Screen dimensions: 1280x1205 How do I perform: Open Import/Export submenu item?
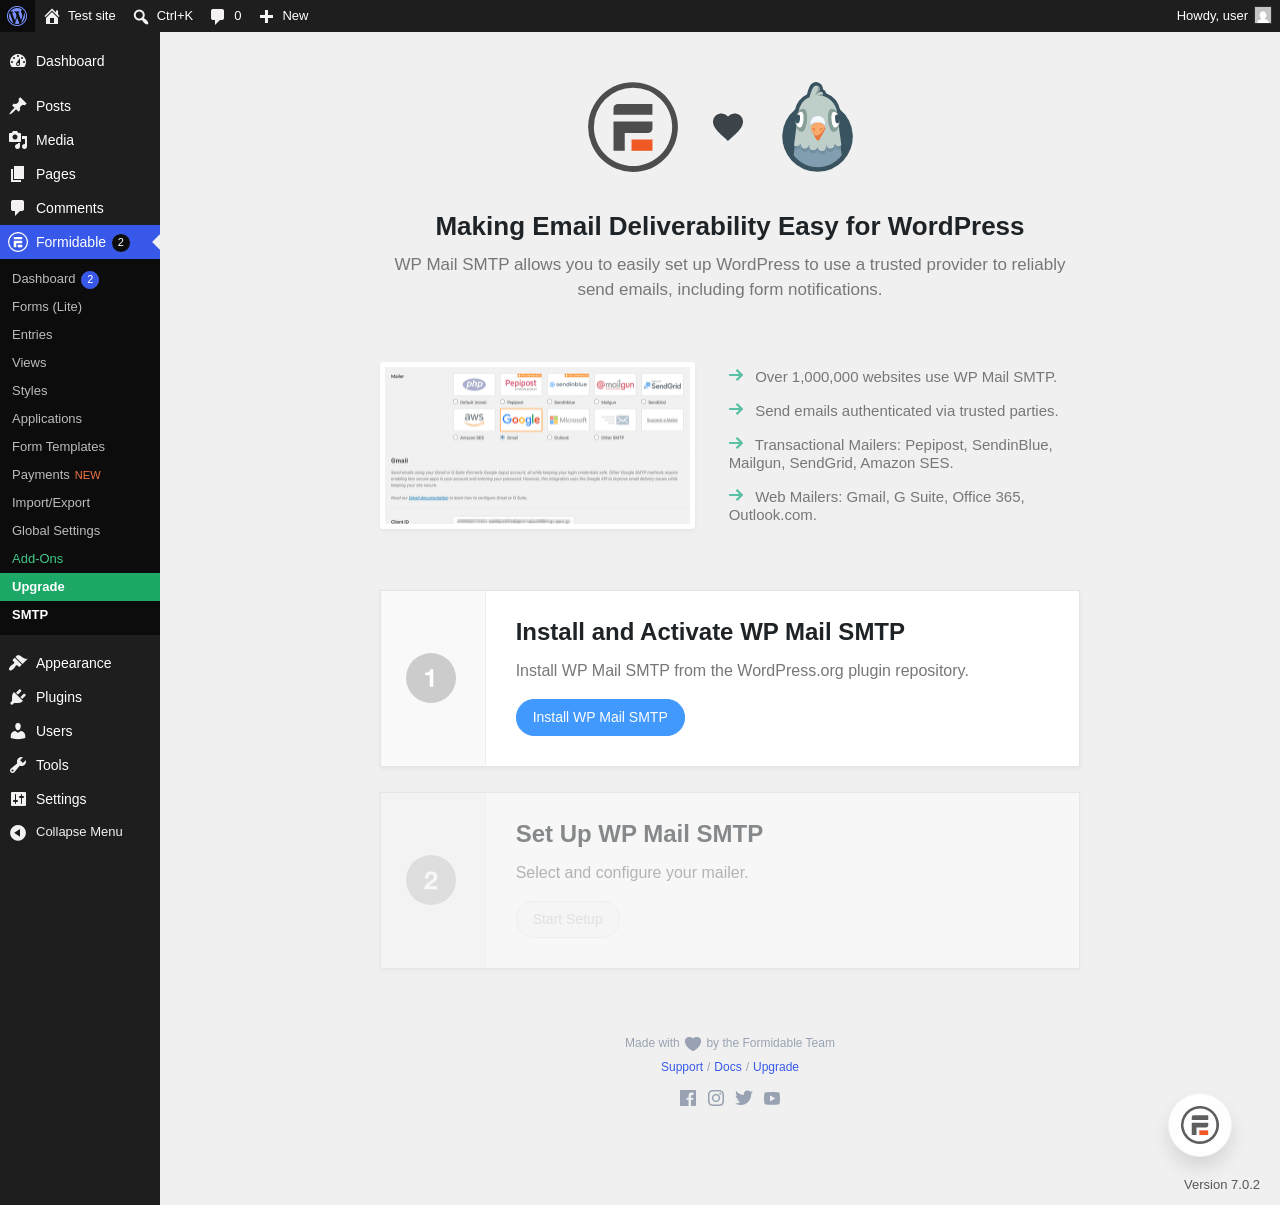tap(80, 503)
